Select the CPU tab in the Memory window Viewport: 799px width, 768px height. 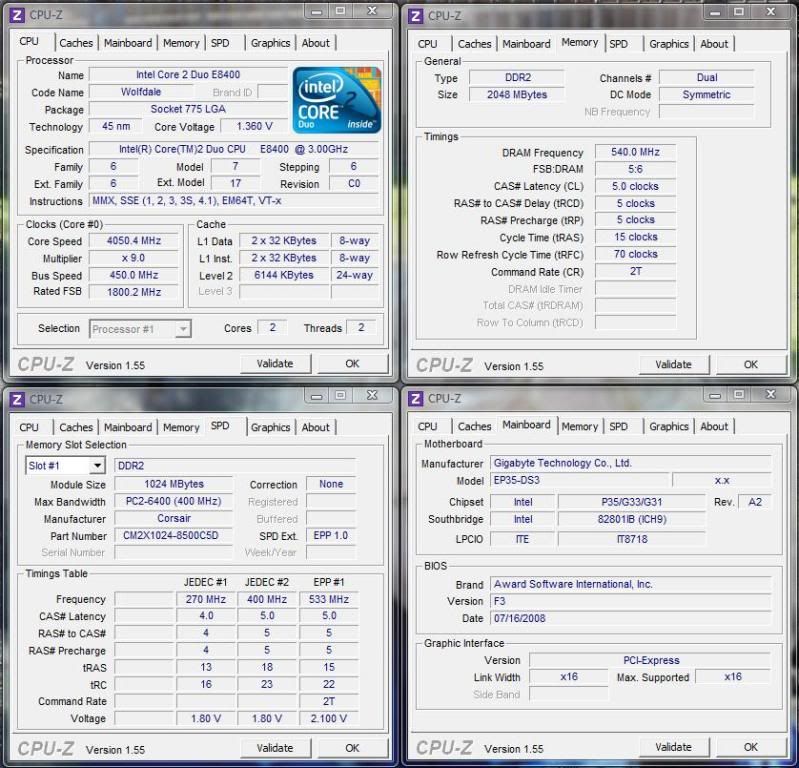pos(428,44)
